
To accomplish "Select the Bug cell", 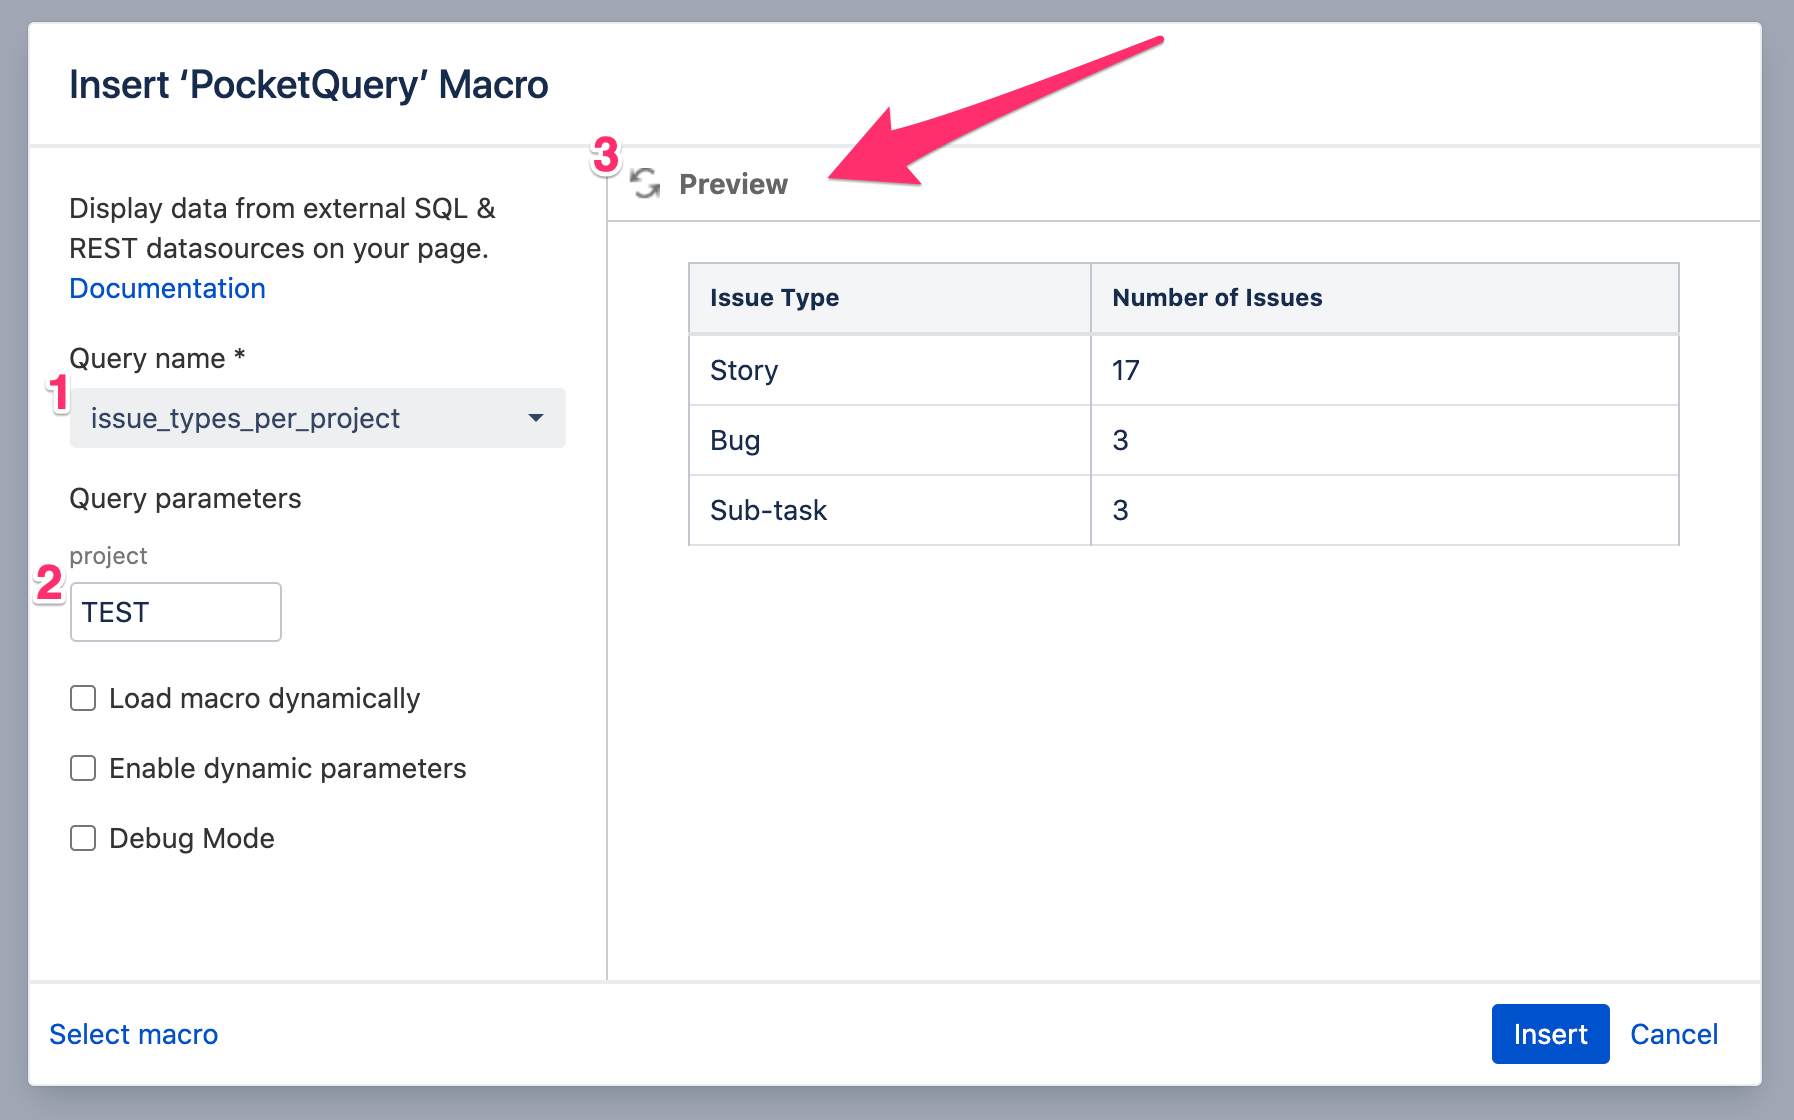I will 889,440.
